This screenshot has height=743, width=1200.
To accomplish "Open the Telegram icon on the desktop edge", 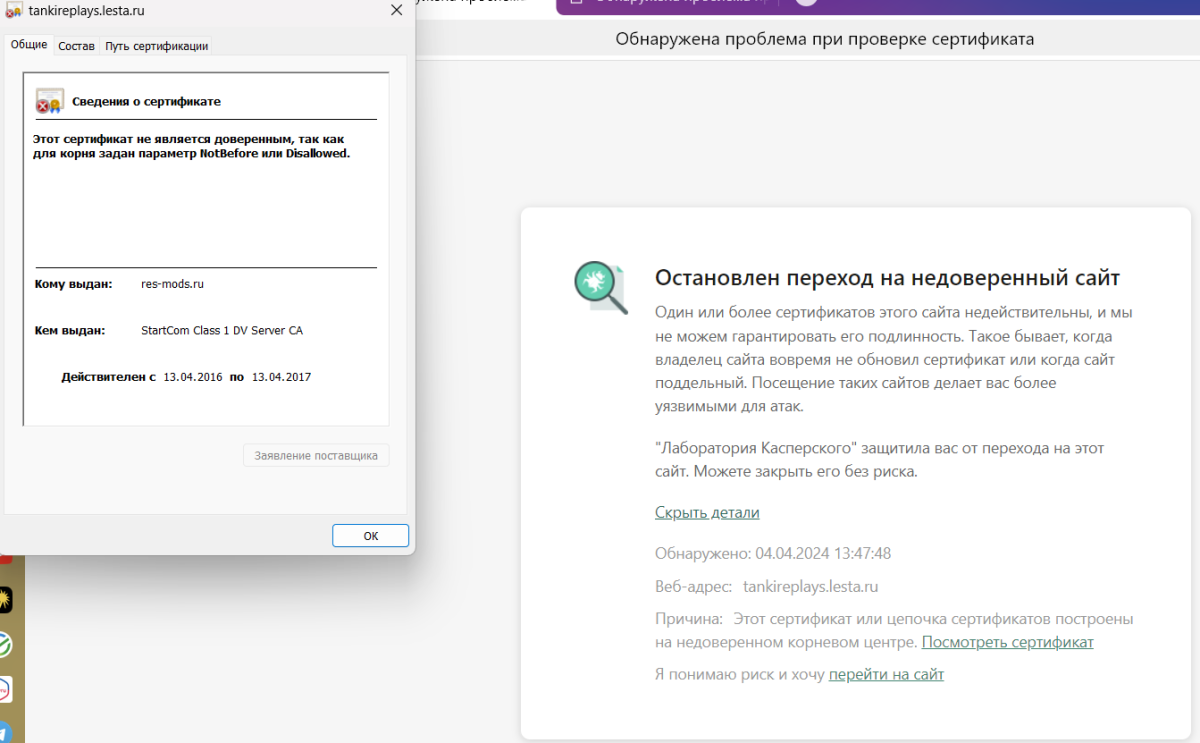I will tap(4, 731).
